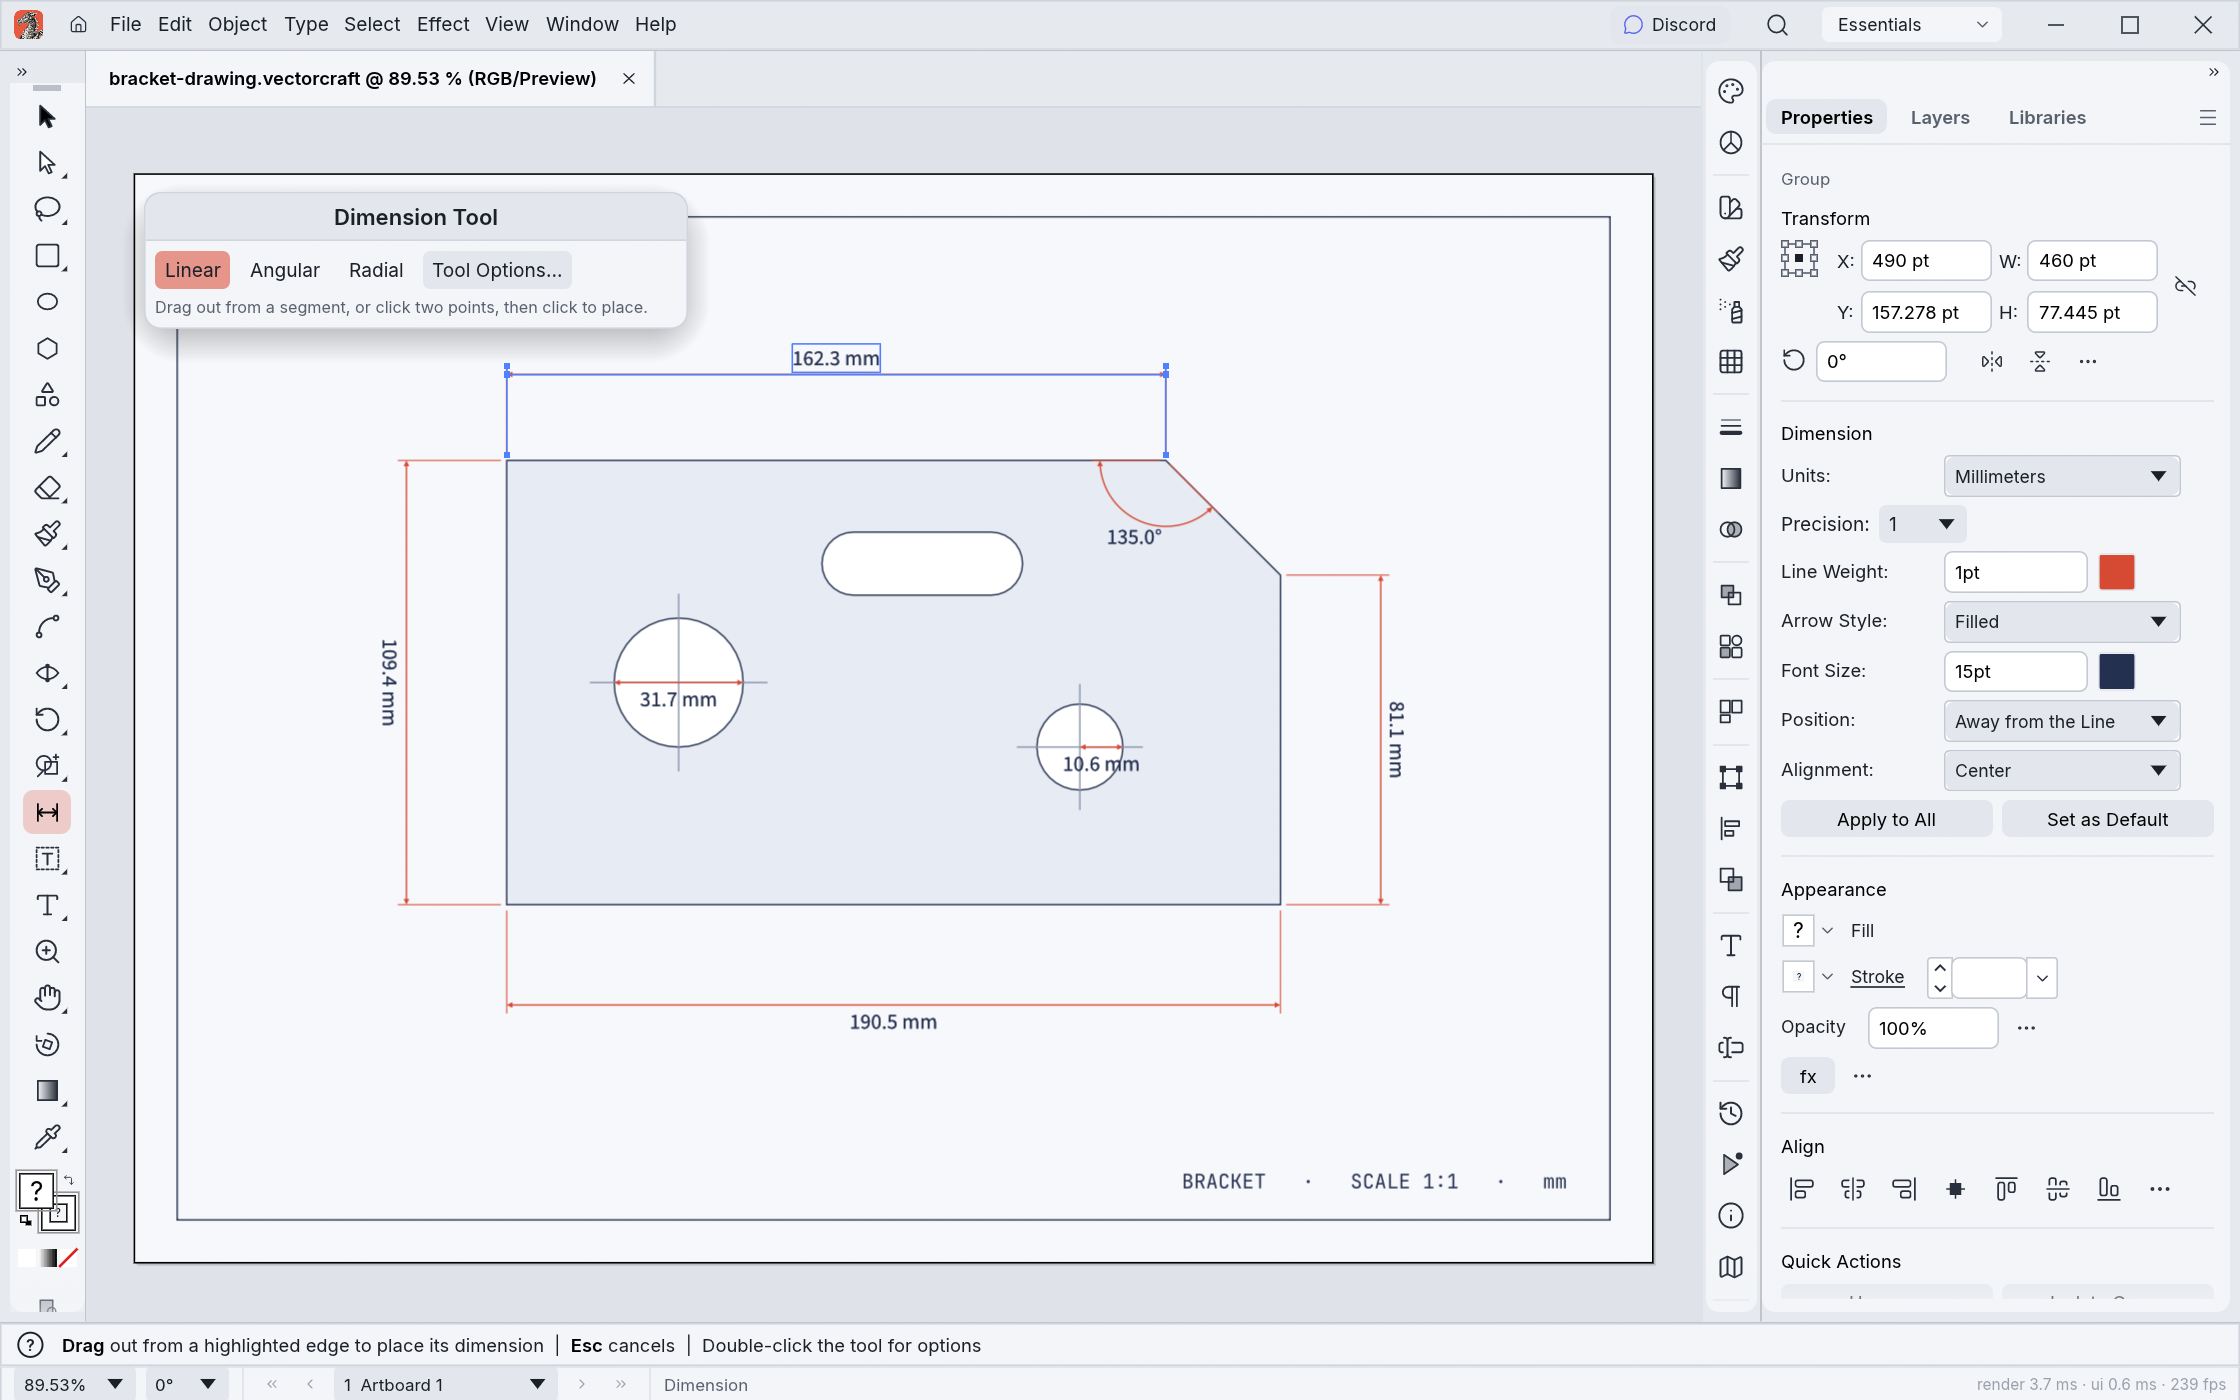Click the red Line Weight color swatch

click(2116, 572)
